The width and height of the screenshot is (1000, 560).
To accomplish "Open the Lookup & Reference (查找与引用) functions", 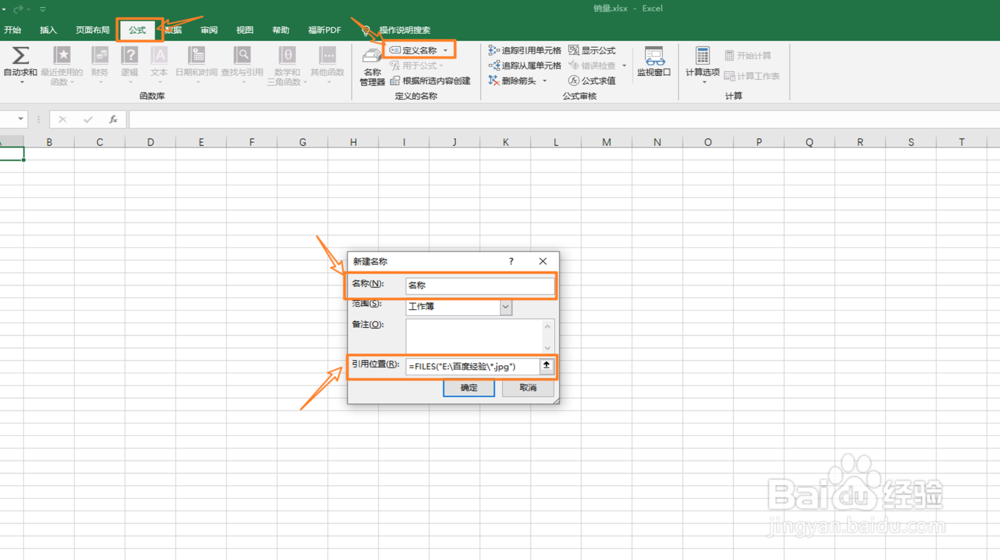I will click(x=242, y=64).
